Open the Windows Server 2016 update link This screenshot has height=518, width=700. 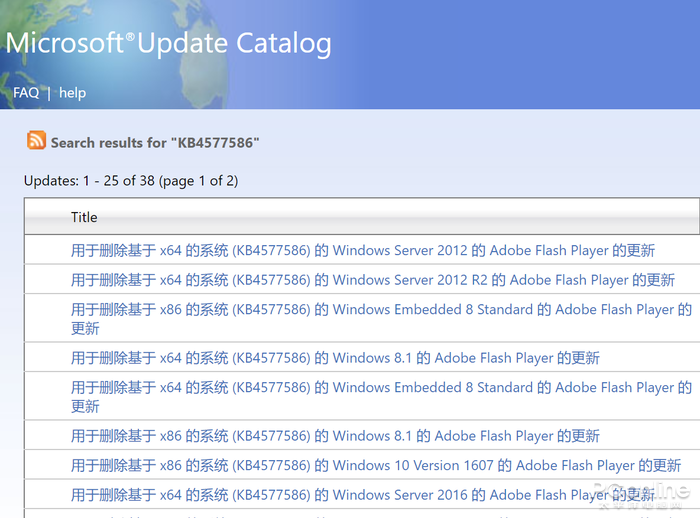363,495
